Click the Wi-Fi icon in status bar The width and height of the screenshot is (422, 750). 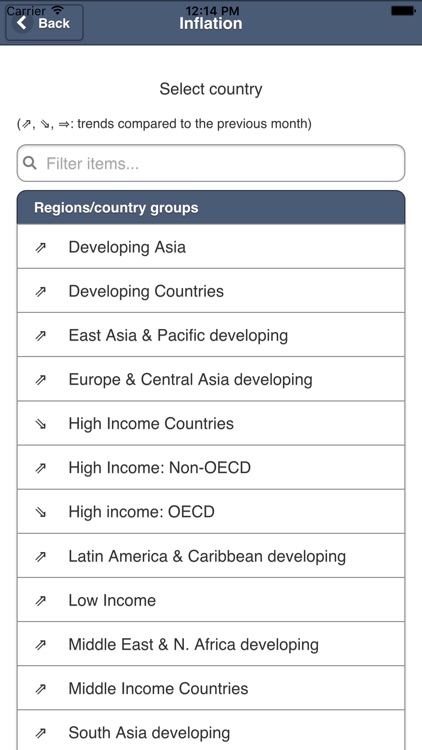coord(58,10)
